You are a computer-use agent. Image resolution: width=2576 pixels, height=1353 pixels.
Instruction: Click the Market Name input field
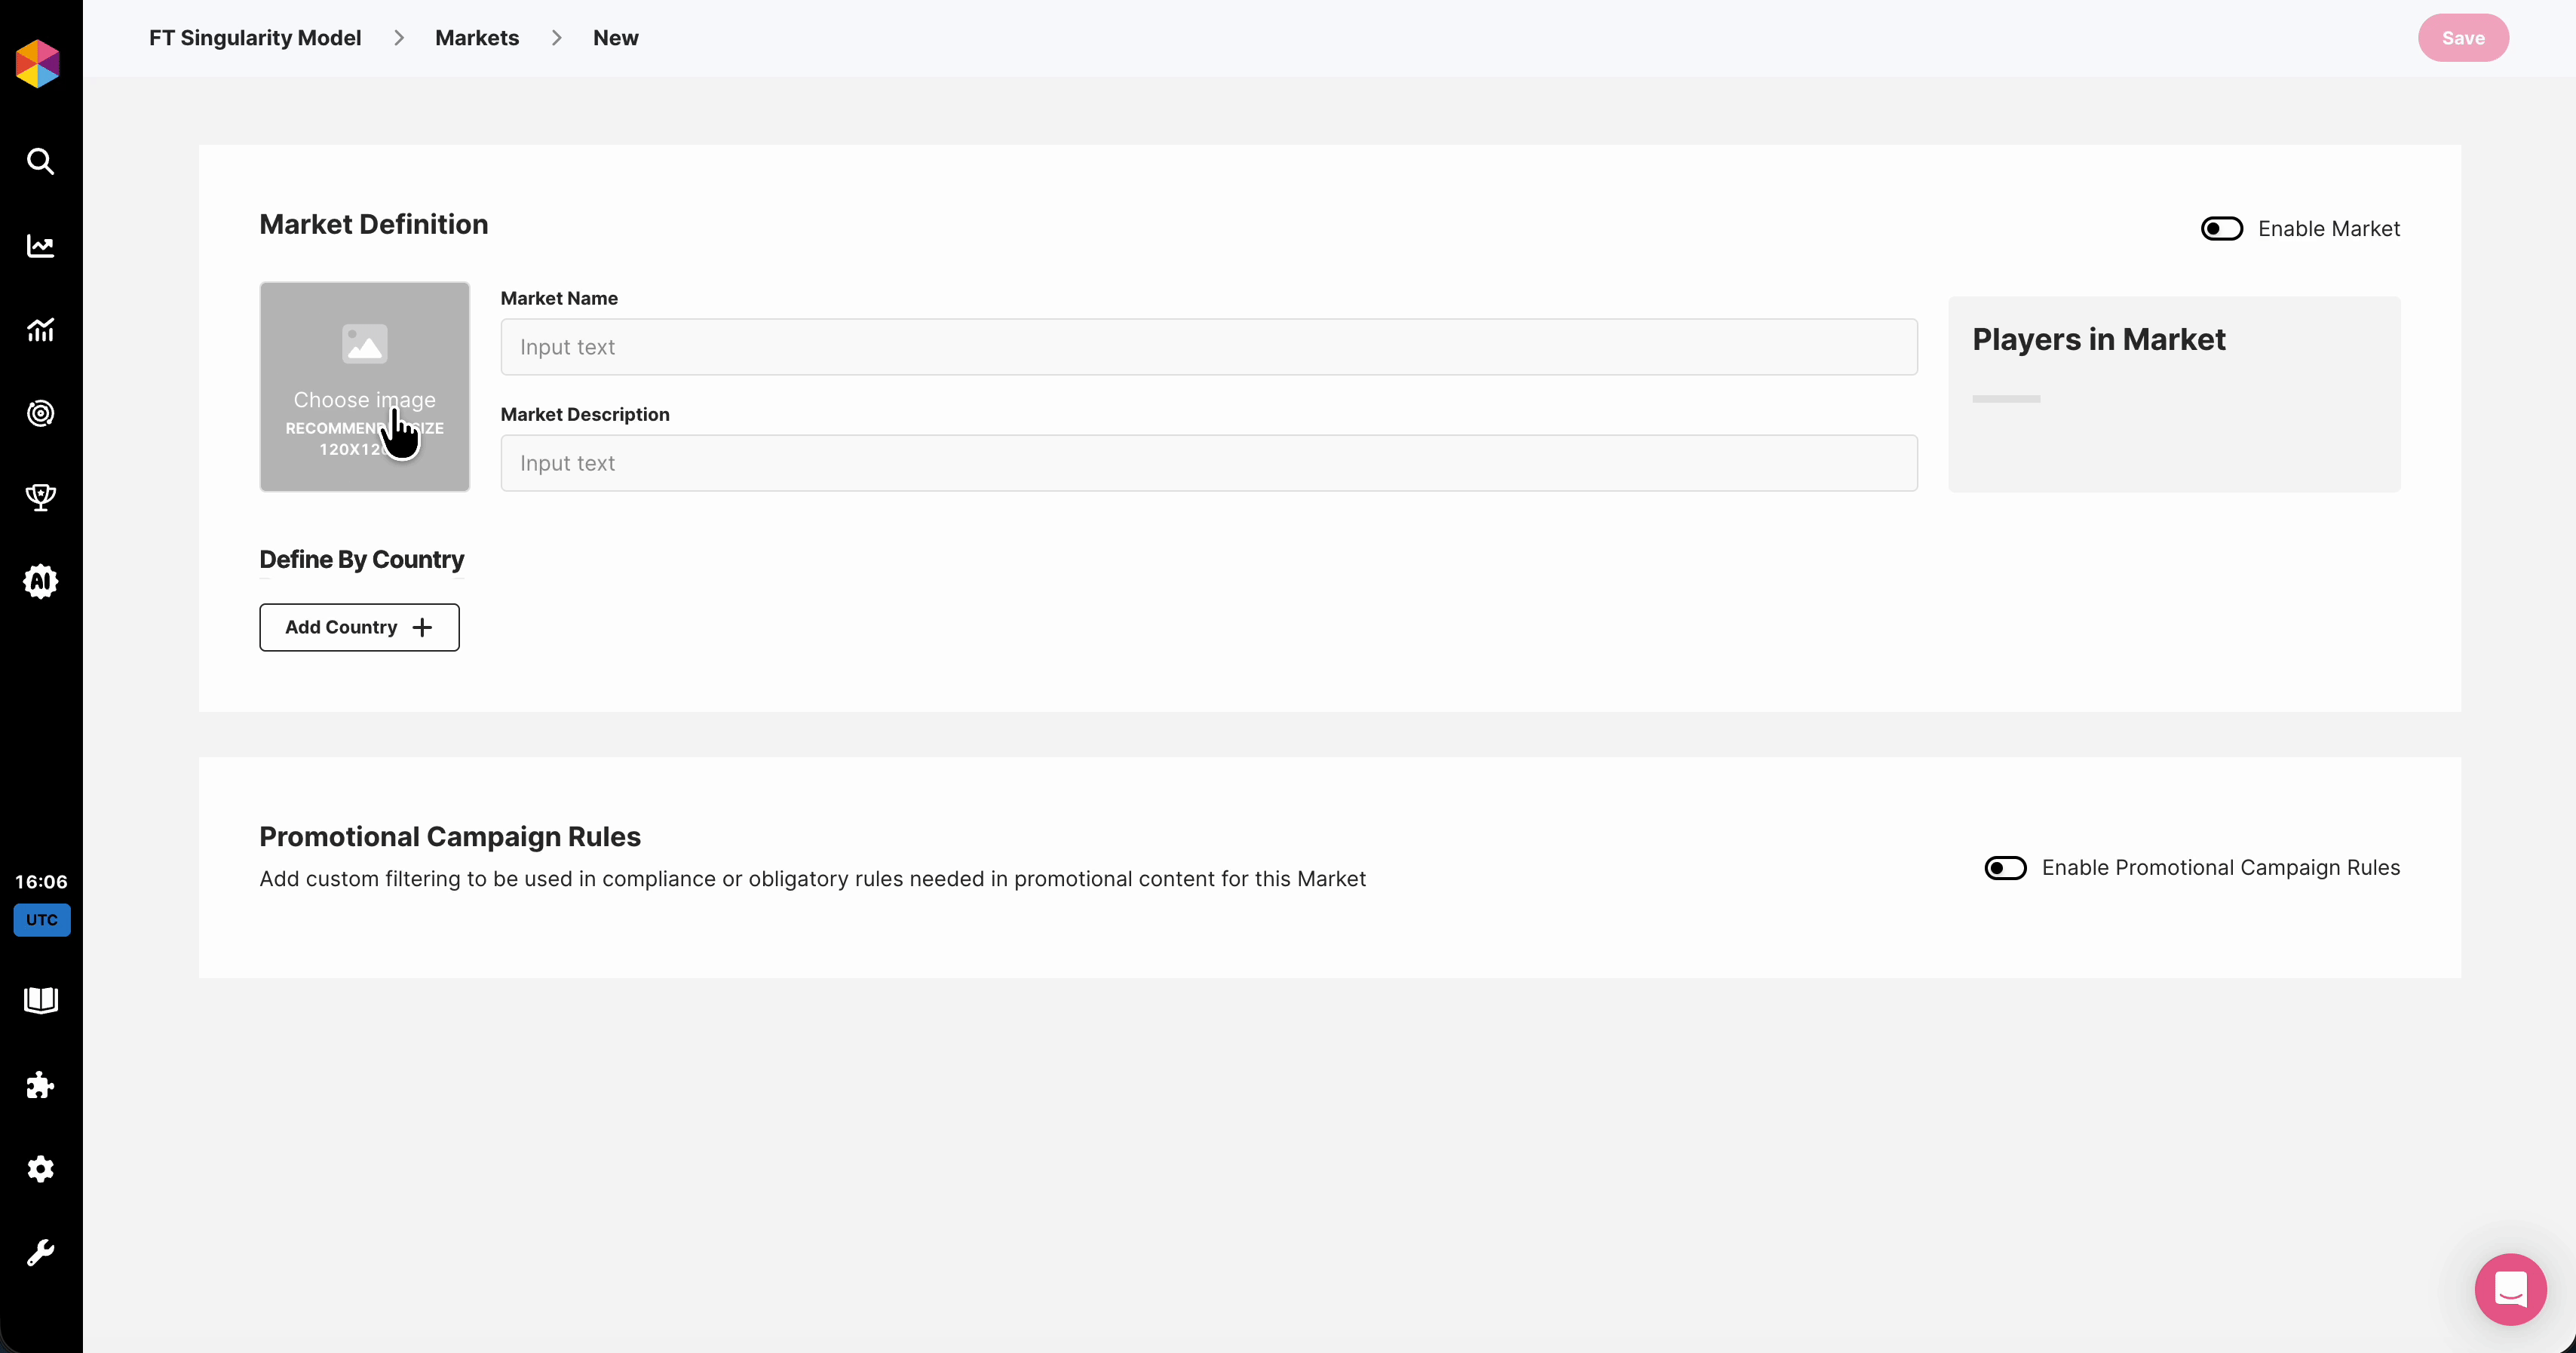[1208, 347]
